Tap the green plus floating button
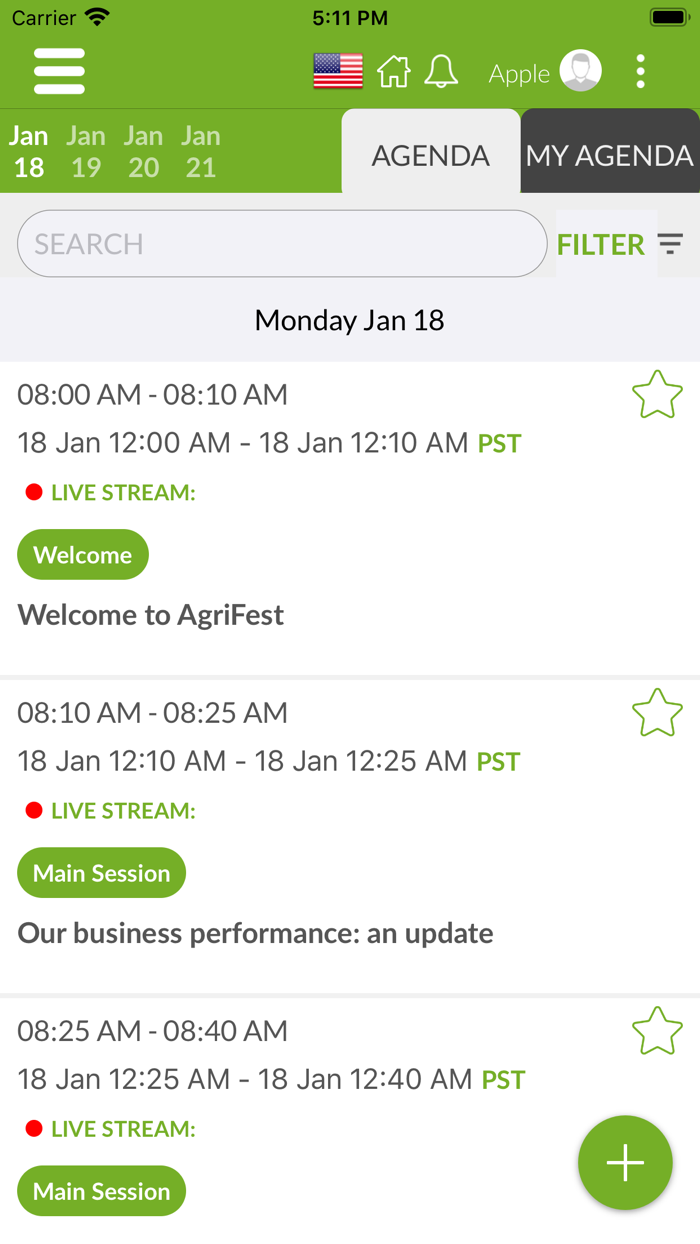Screen dimensions: 700x1244 pos(625,1163)
